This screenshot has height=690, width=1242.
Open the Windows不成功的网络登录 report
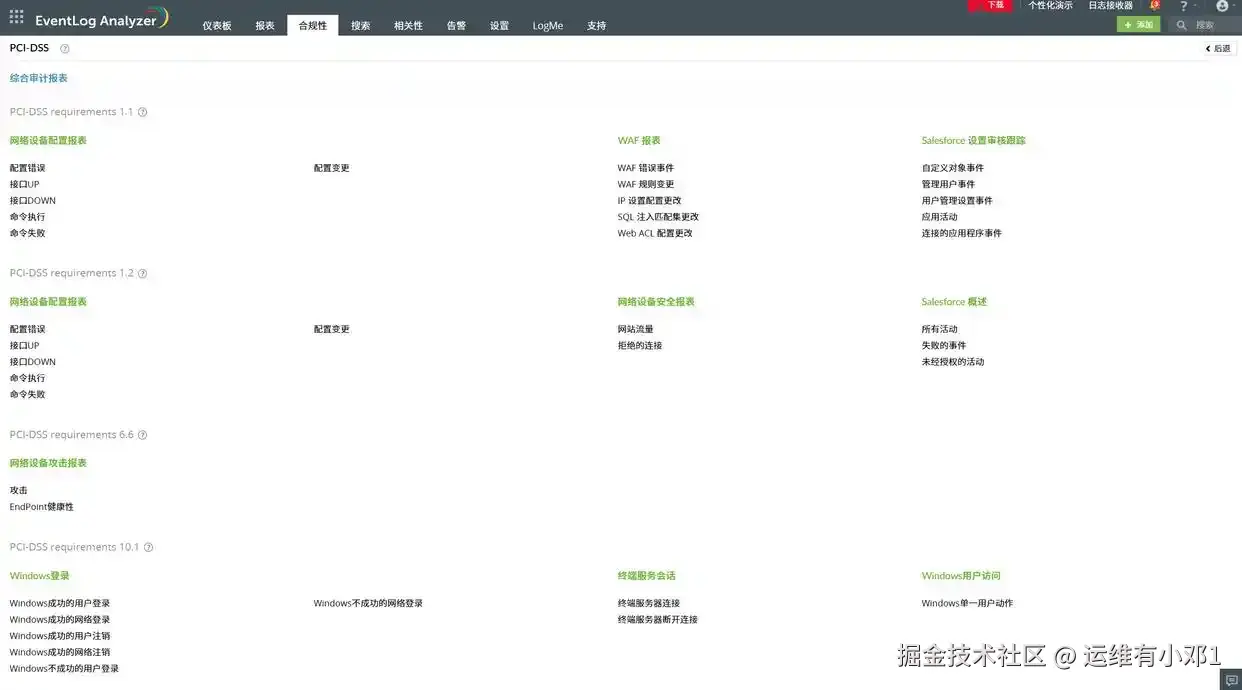tap(368, 604)
